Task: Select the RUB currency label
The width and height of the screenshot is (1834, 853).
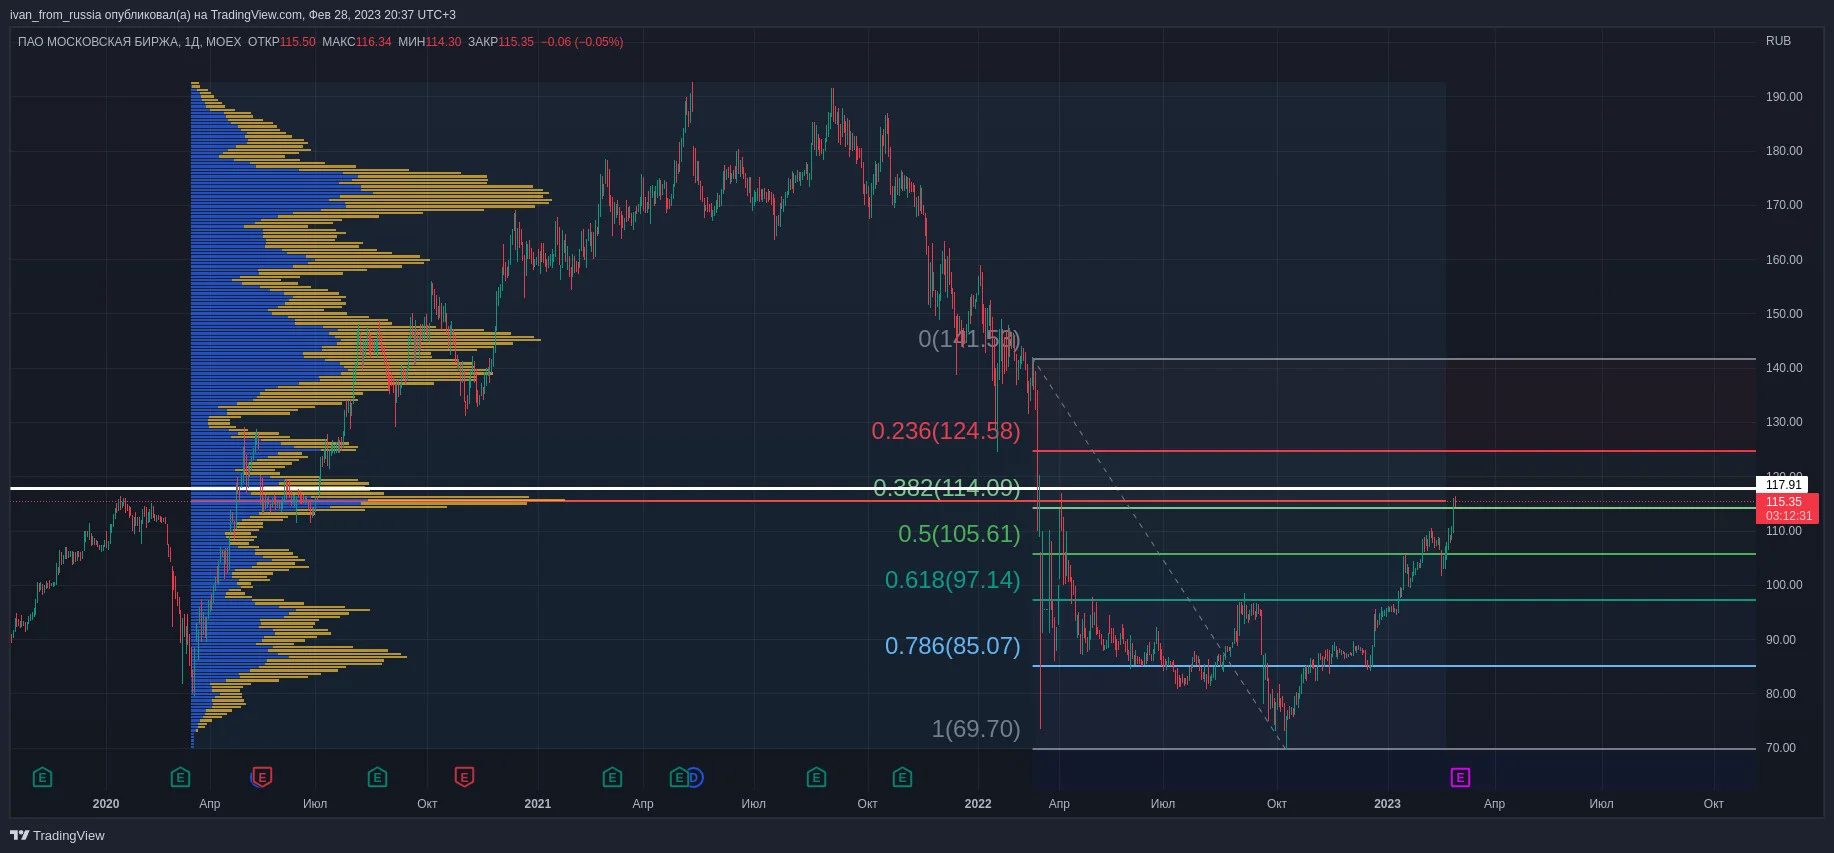Action: coord(1778,41)
